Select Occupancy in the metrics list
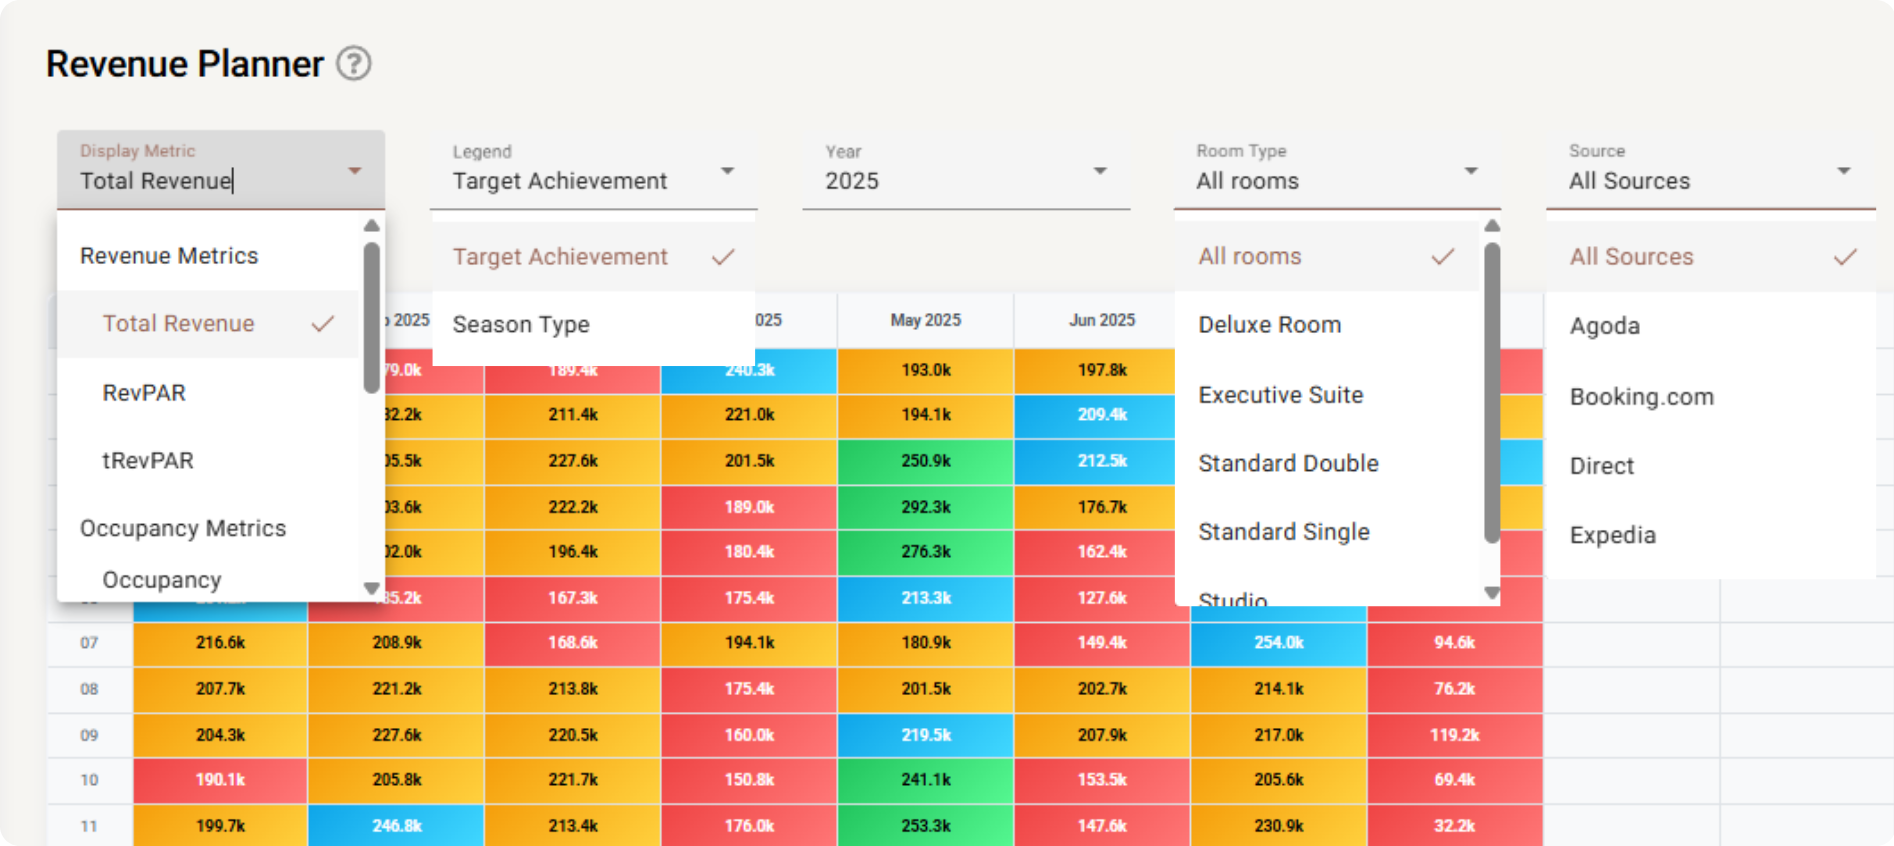 [162, 580]
